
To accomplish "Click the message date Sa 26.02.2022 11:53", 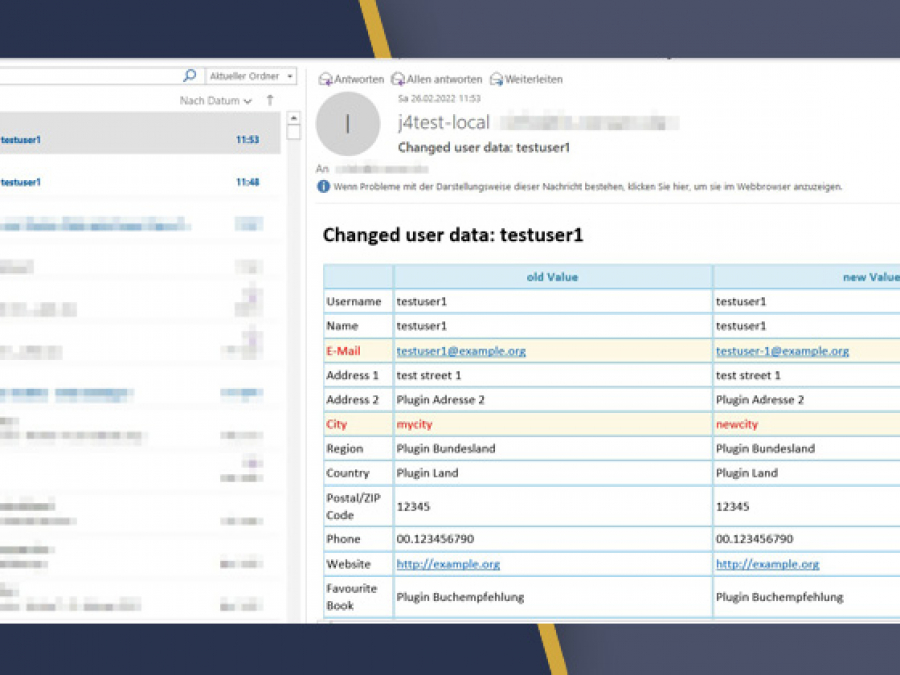I will click(439, 99).
